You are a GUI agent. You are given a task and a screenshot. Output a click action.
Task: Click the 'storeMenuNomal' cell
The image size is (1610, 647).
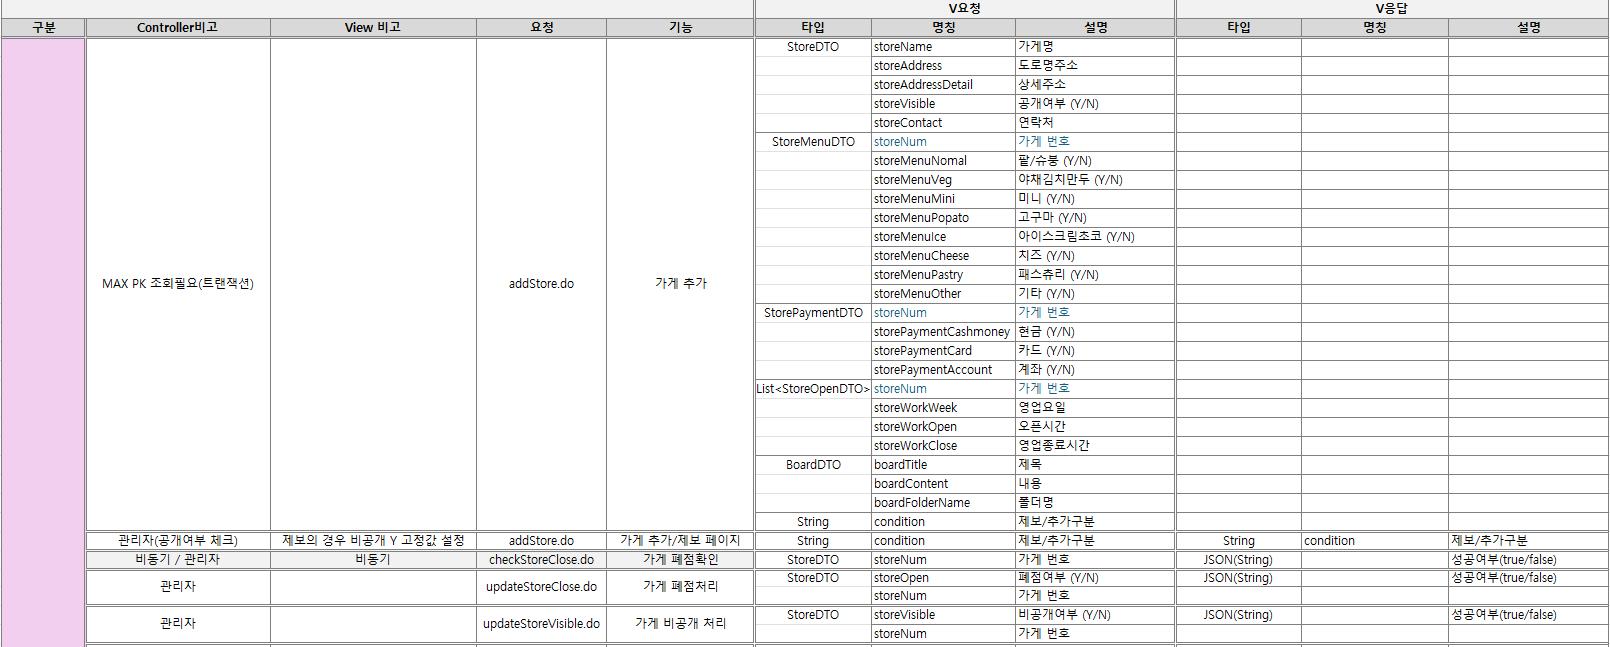[x=943, y=161]
